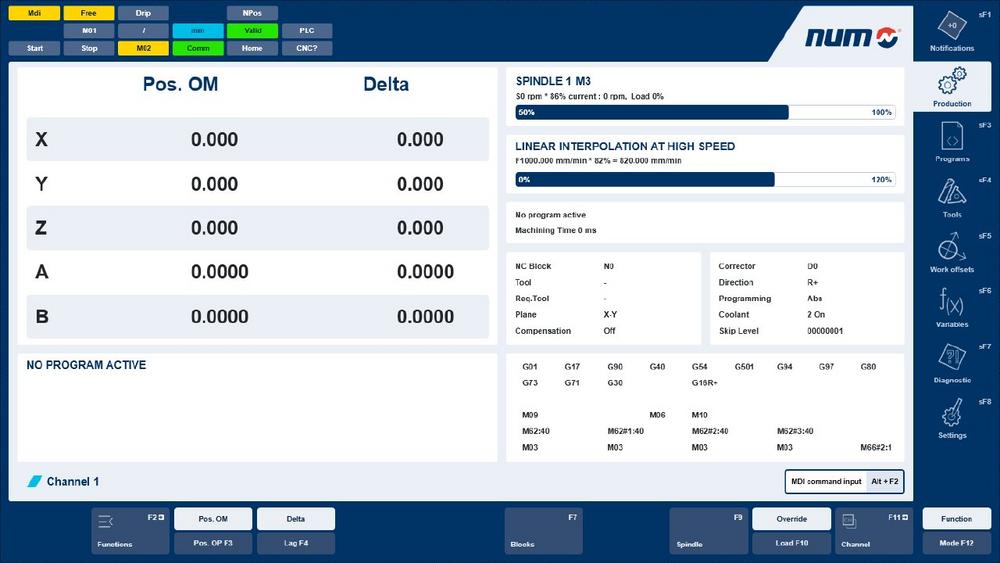Open the Programs file icon
The height and width of the screenshot is (563, 1000).
[x=952, y=136]
